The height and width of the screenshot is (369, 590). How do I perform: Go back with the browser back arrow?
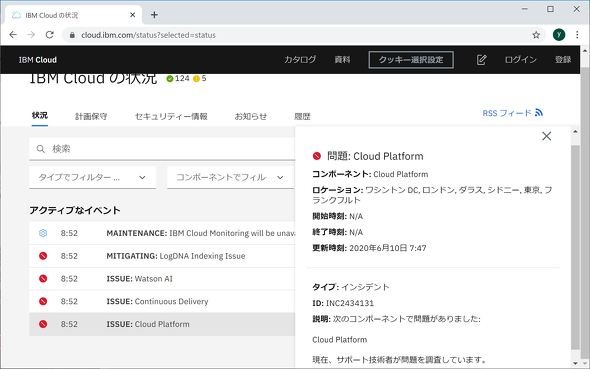[13, 35]
